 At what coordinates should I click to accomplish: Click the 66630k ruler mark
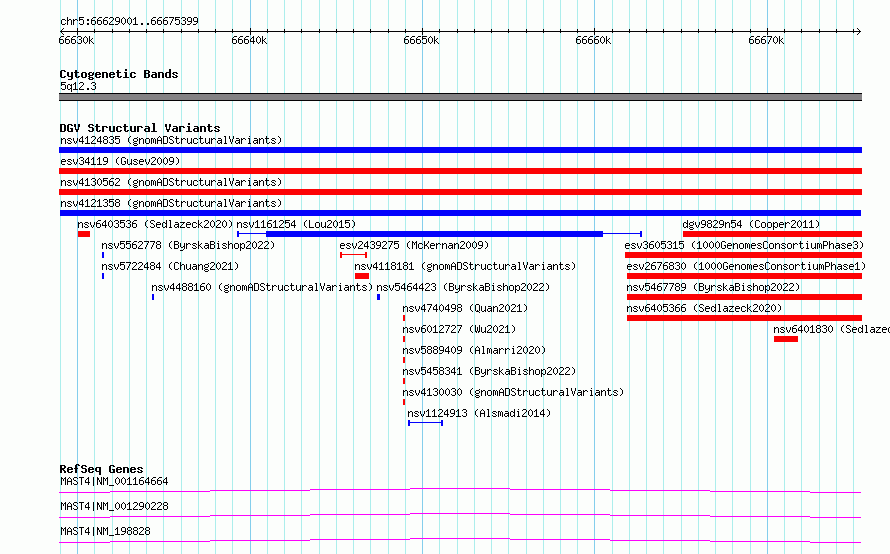click(76, 40)
